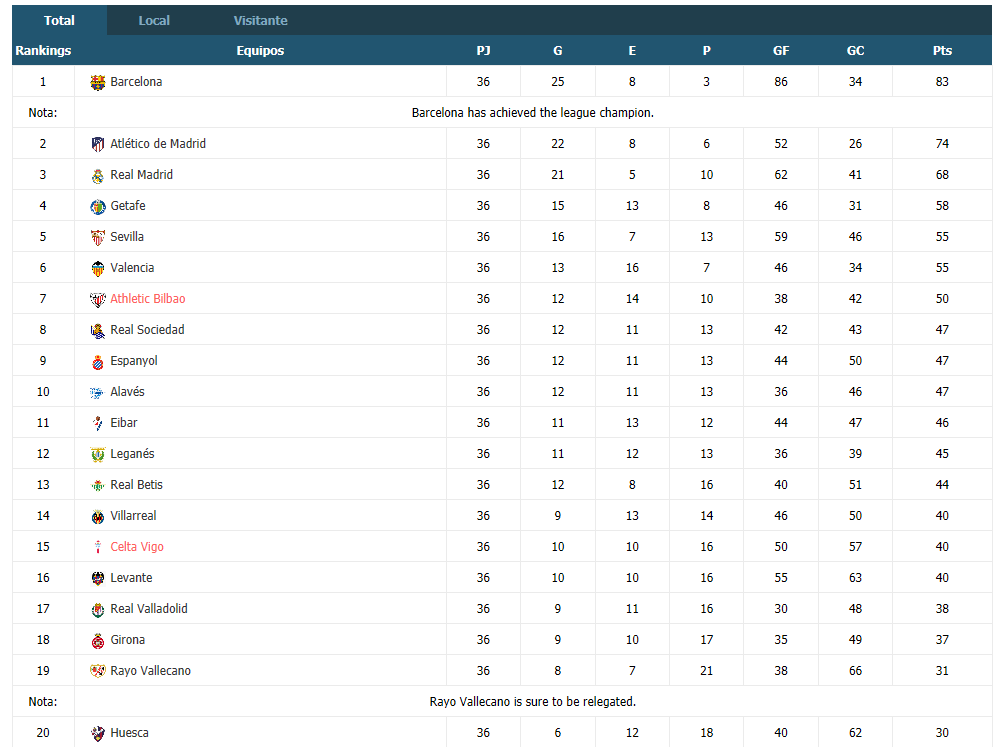
Task: Click Rayo Vallecano's 66 goals-against cell
Action: [x=855, y=671]
